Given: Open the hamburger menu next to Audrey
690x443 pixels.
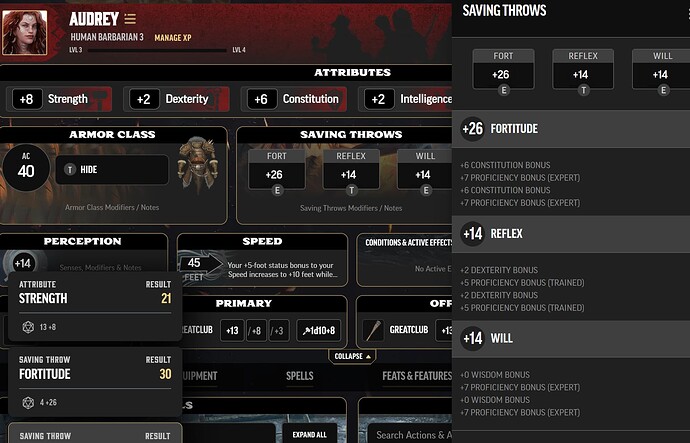Looking at the screenshot, I should (x=130, y=19).
